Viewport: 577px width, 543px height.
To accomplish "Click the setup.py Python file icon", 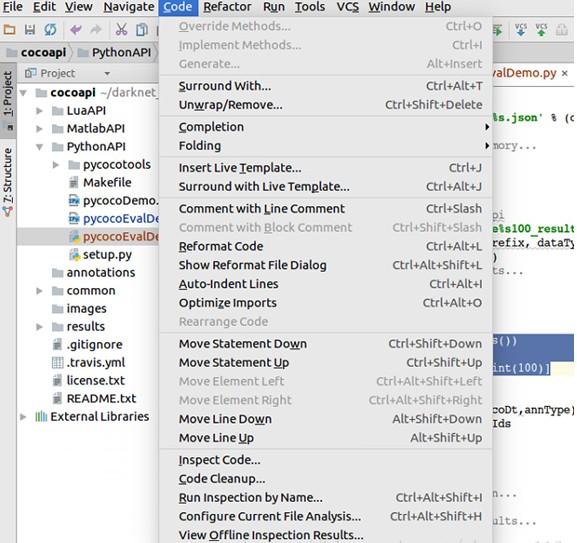I will [74, 255].
